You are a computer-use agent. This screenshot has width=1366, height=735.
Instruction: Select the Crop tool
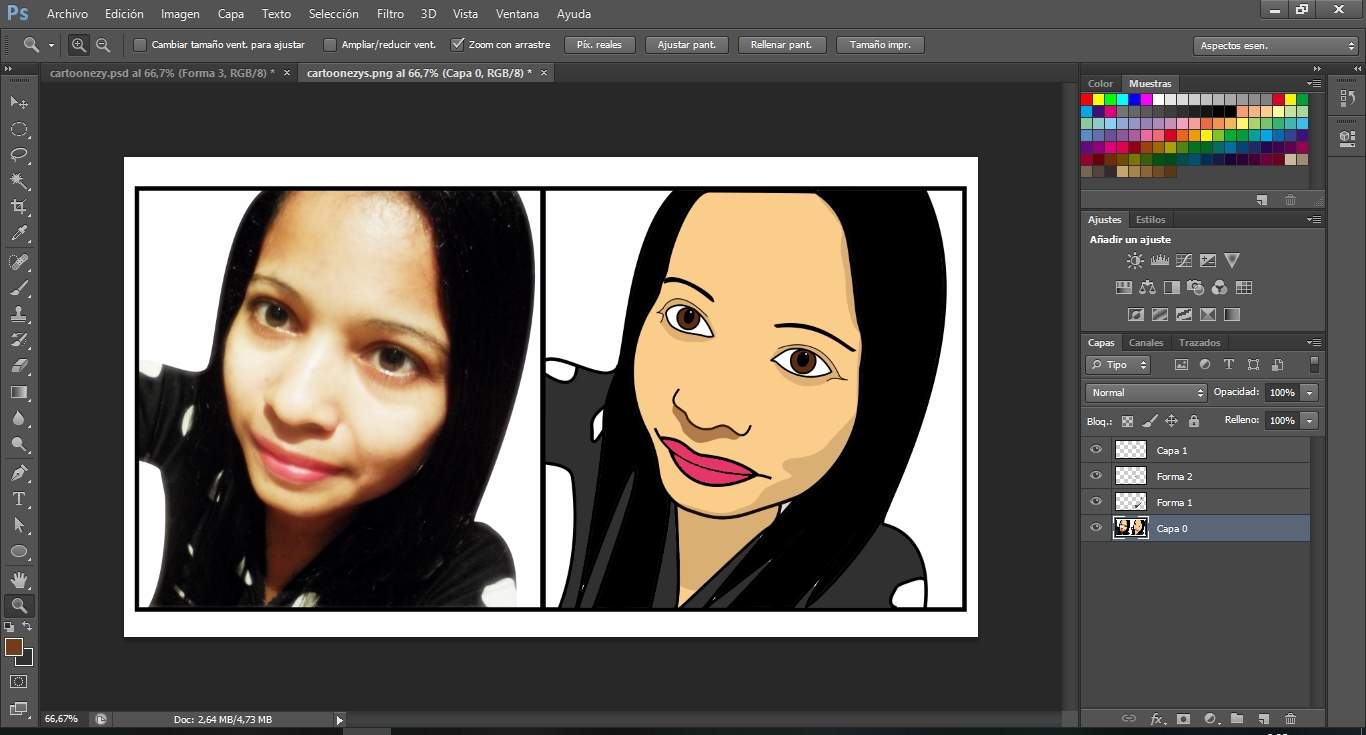[19, 207]
